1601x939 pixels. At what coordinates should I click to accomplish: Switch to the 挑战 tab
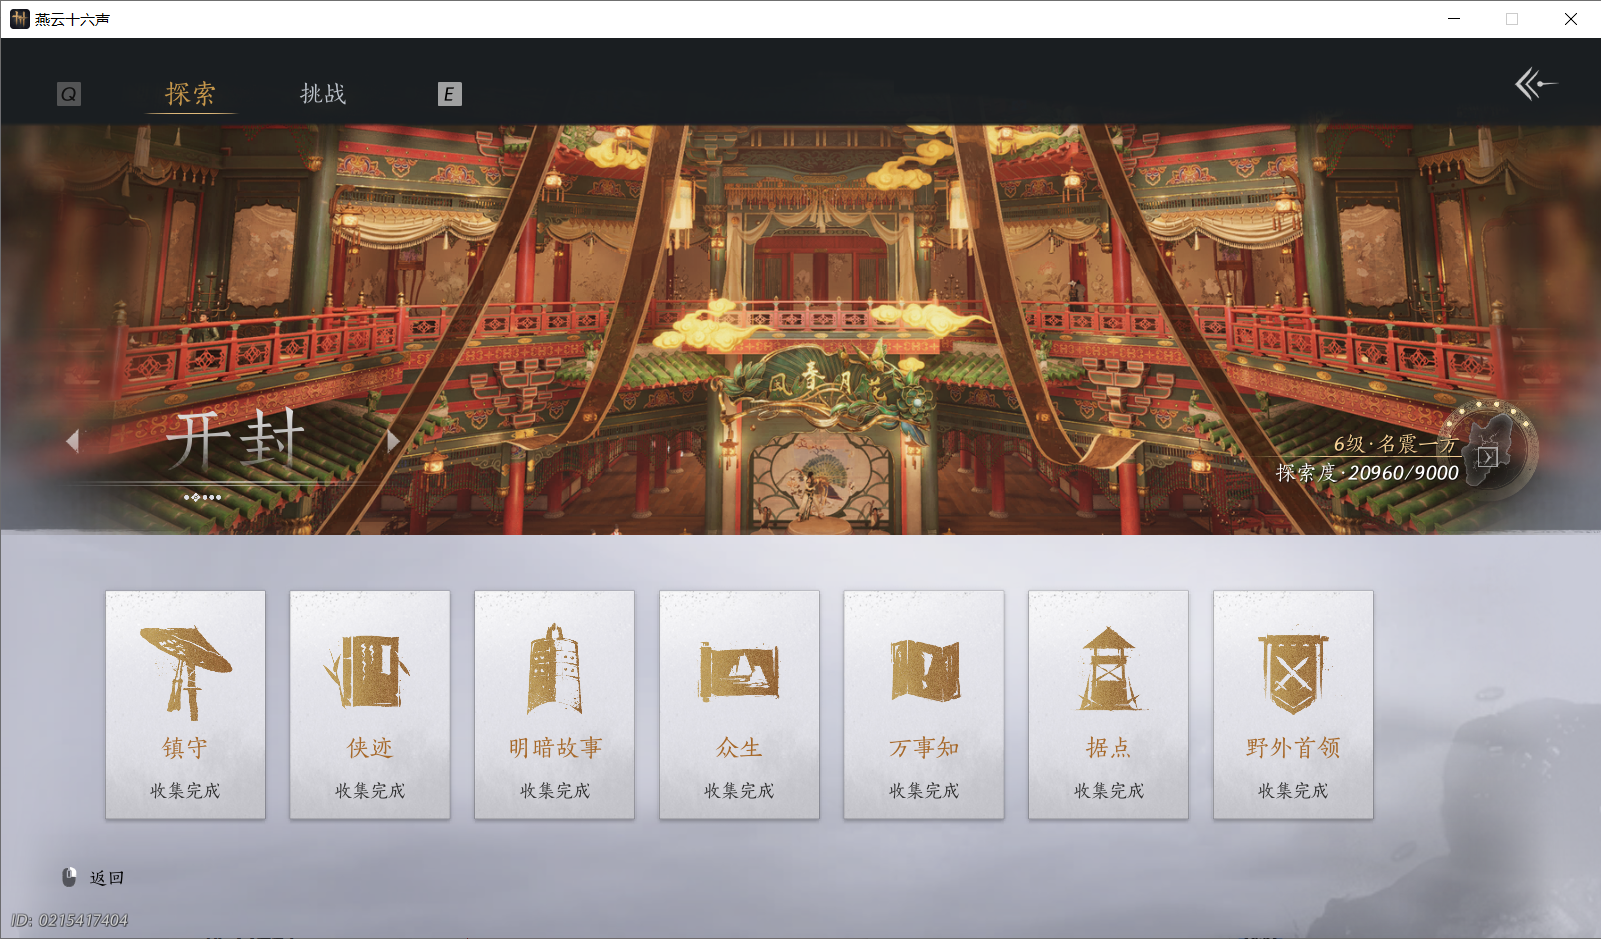322,93
